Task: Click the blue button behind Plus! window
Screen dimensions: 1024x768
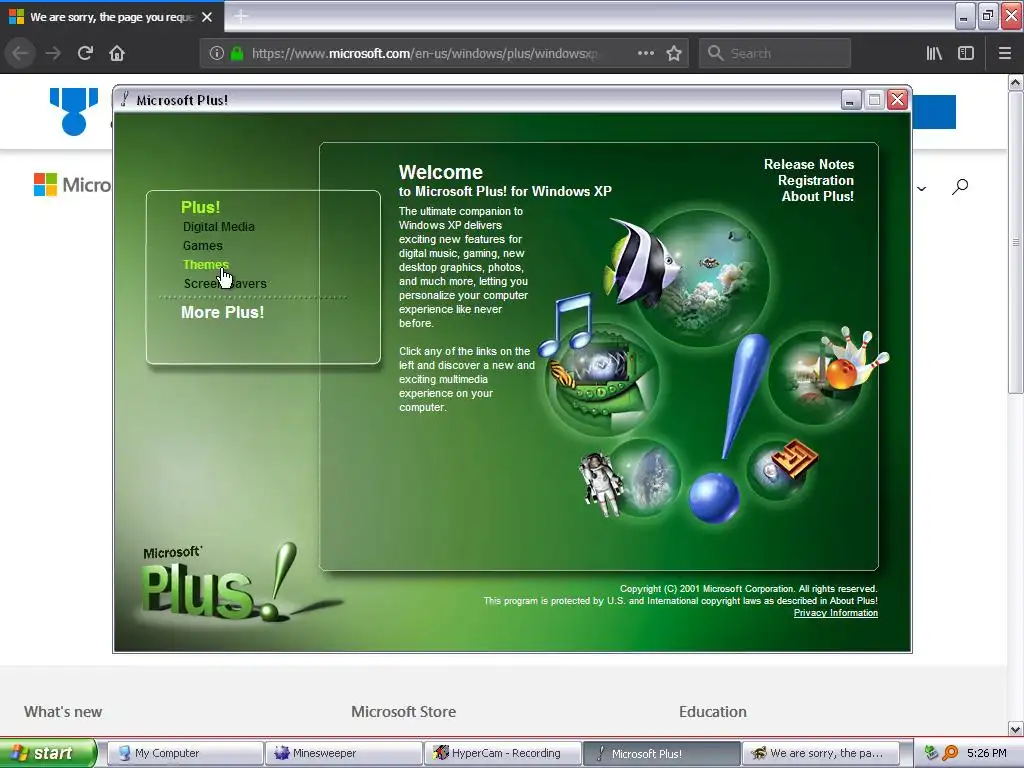Action: 934,112
